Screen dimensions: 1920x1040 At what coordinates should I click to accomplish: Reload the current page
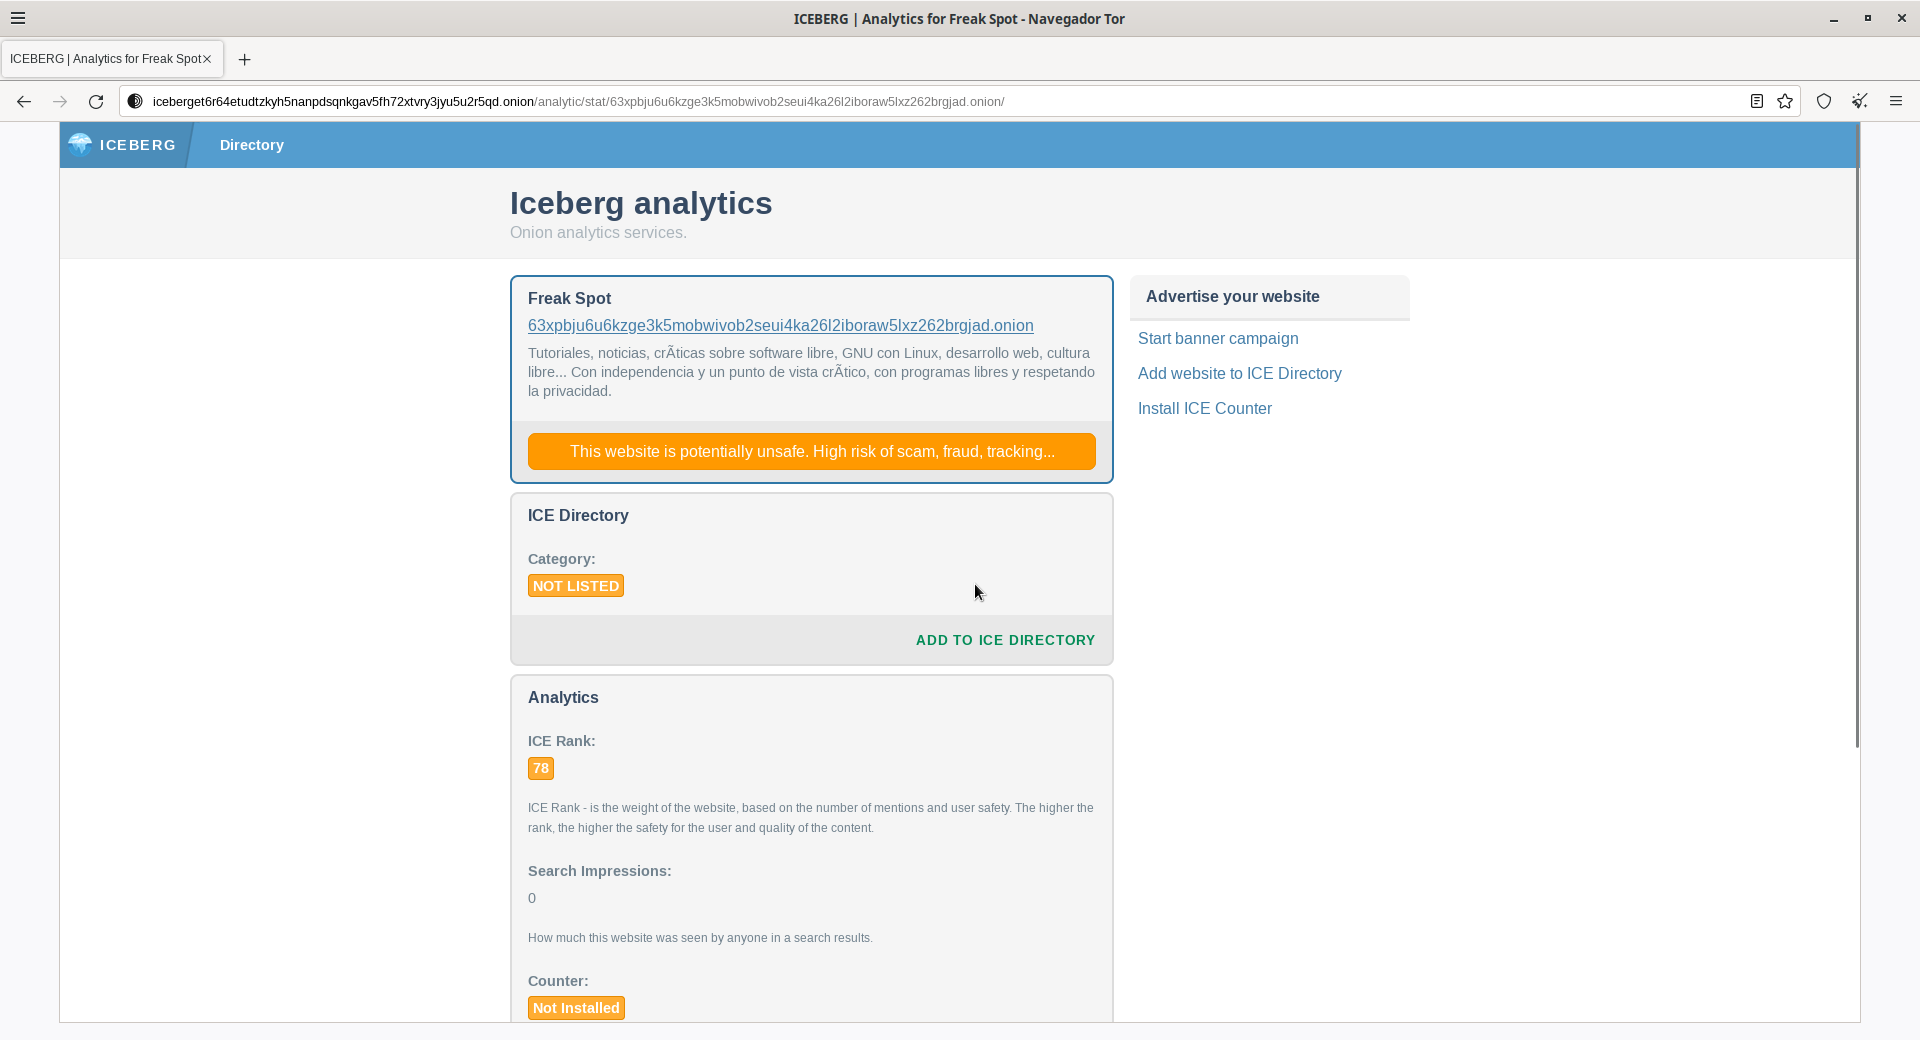(96, 101)
